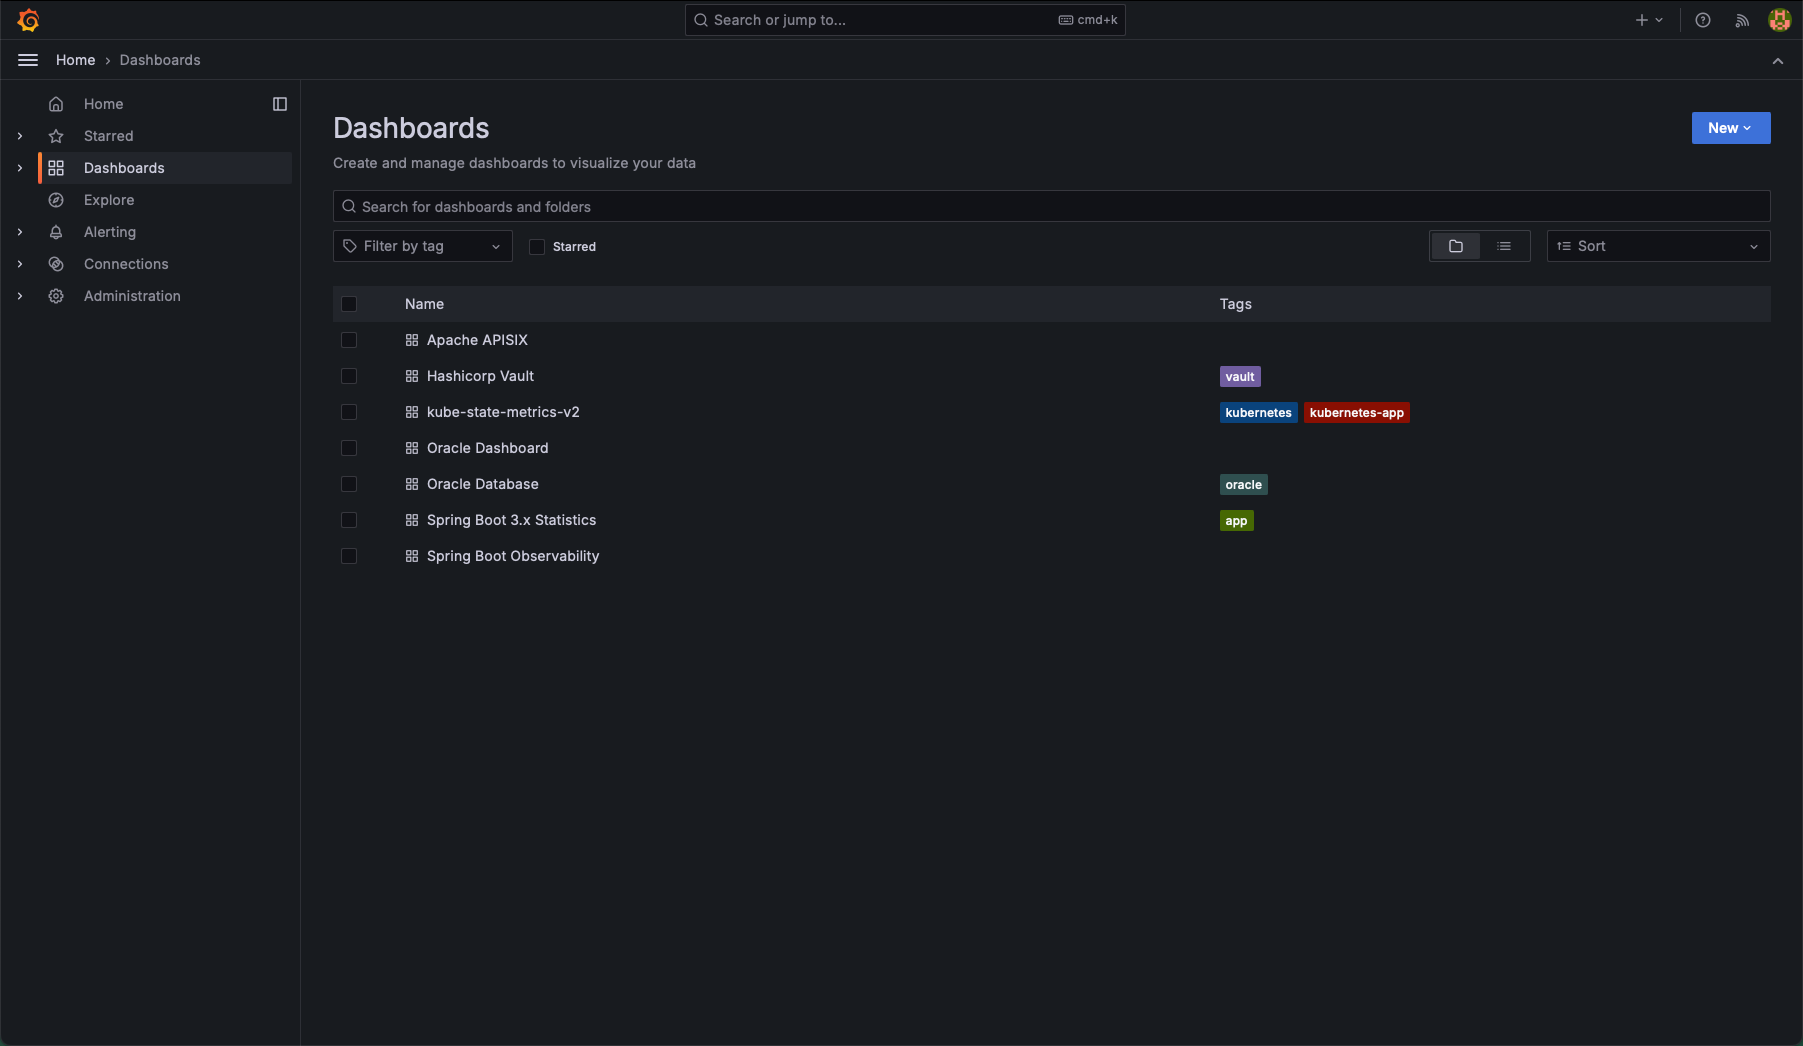Click the Starred star icon in sidebar
Image resolution: width=1803 pixels, height=1046 pixels.
point(56,136)
